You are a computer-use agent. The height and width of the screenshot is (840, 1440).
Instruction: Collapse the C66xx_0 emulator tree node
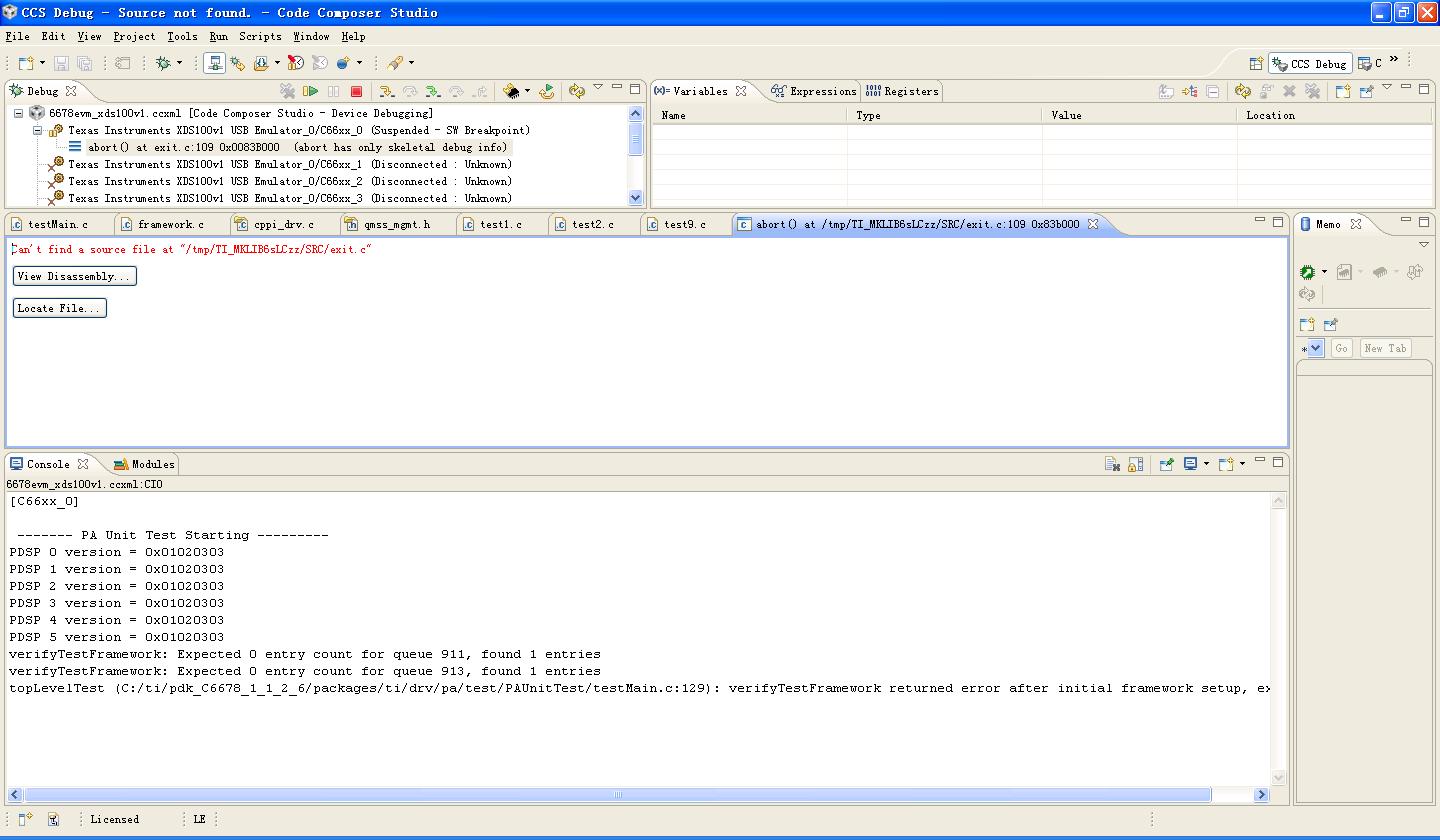point(37,130)
